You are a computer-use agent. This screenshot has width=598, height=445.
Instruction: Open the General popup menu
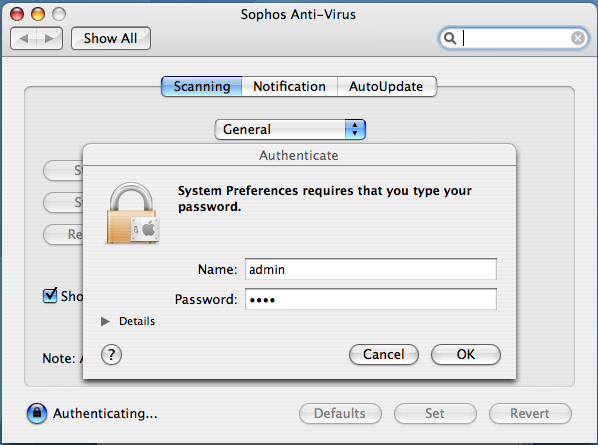point(290,129)
